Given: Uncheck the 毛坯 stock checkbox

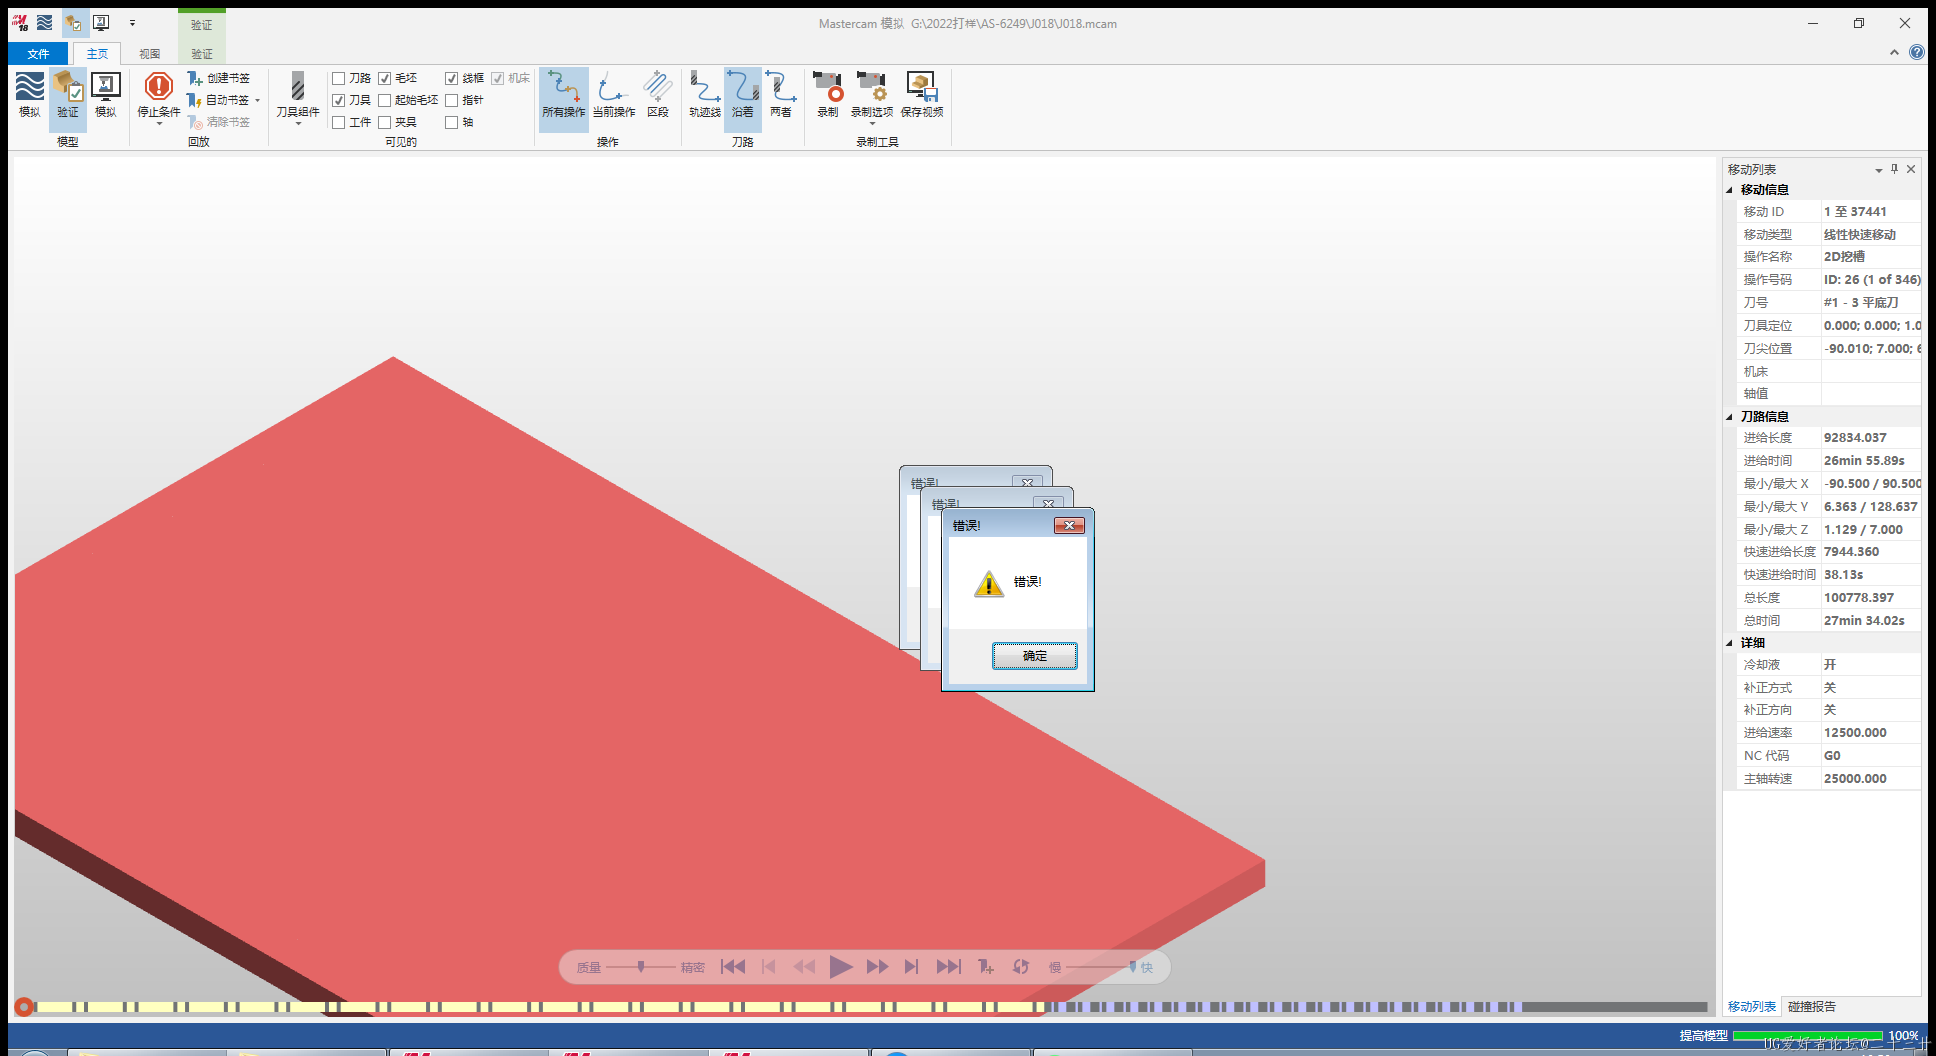Looking at the screenshot, I should (x=385, y=78).
